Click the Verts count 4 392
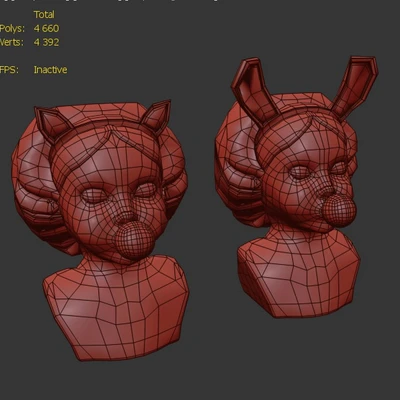The height and width of the screenshot is (400, 400). [46, 42]
